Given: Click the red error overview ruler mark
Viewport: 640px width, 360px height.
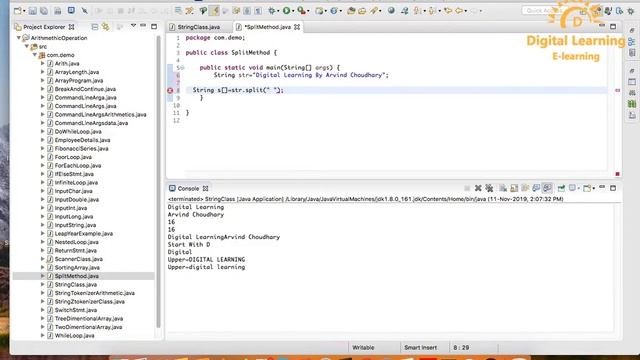Looking at the screenshot, I should tap(618, 90).
